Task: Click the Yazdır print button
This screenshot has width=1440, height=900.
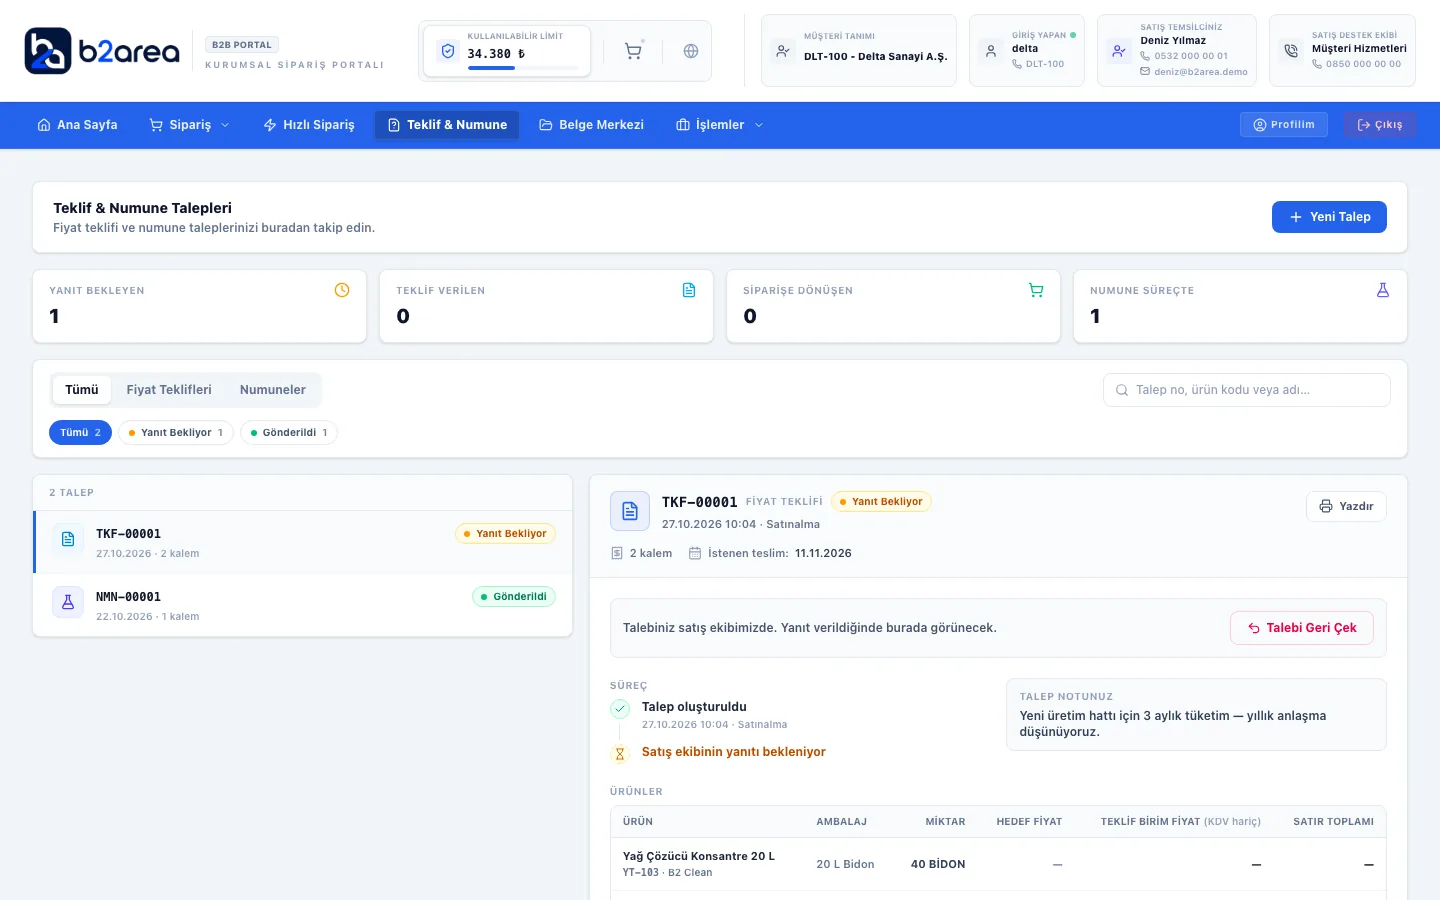Action: point(1346,506)
